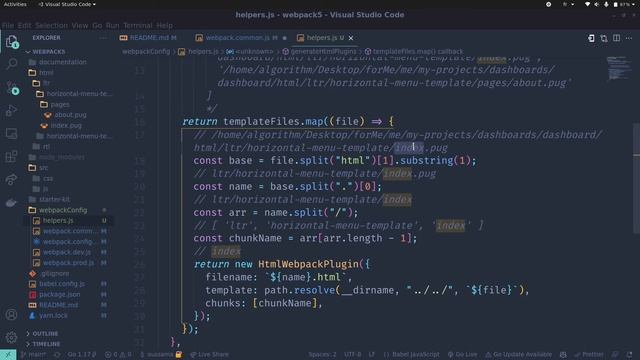The width and height of the screenshot is (640, 360).
Task: Change UTF-8 file encoding
Action: 353,355
